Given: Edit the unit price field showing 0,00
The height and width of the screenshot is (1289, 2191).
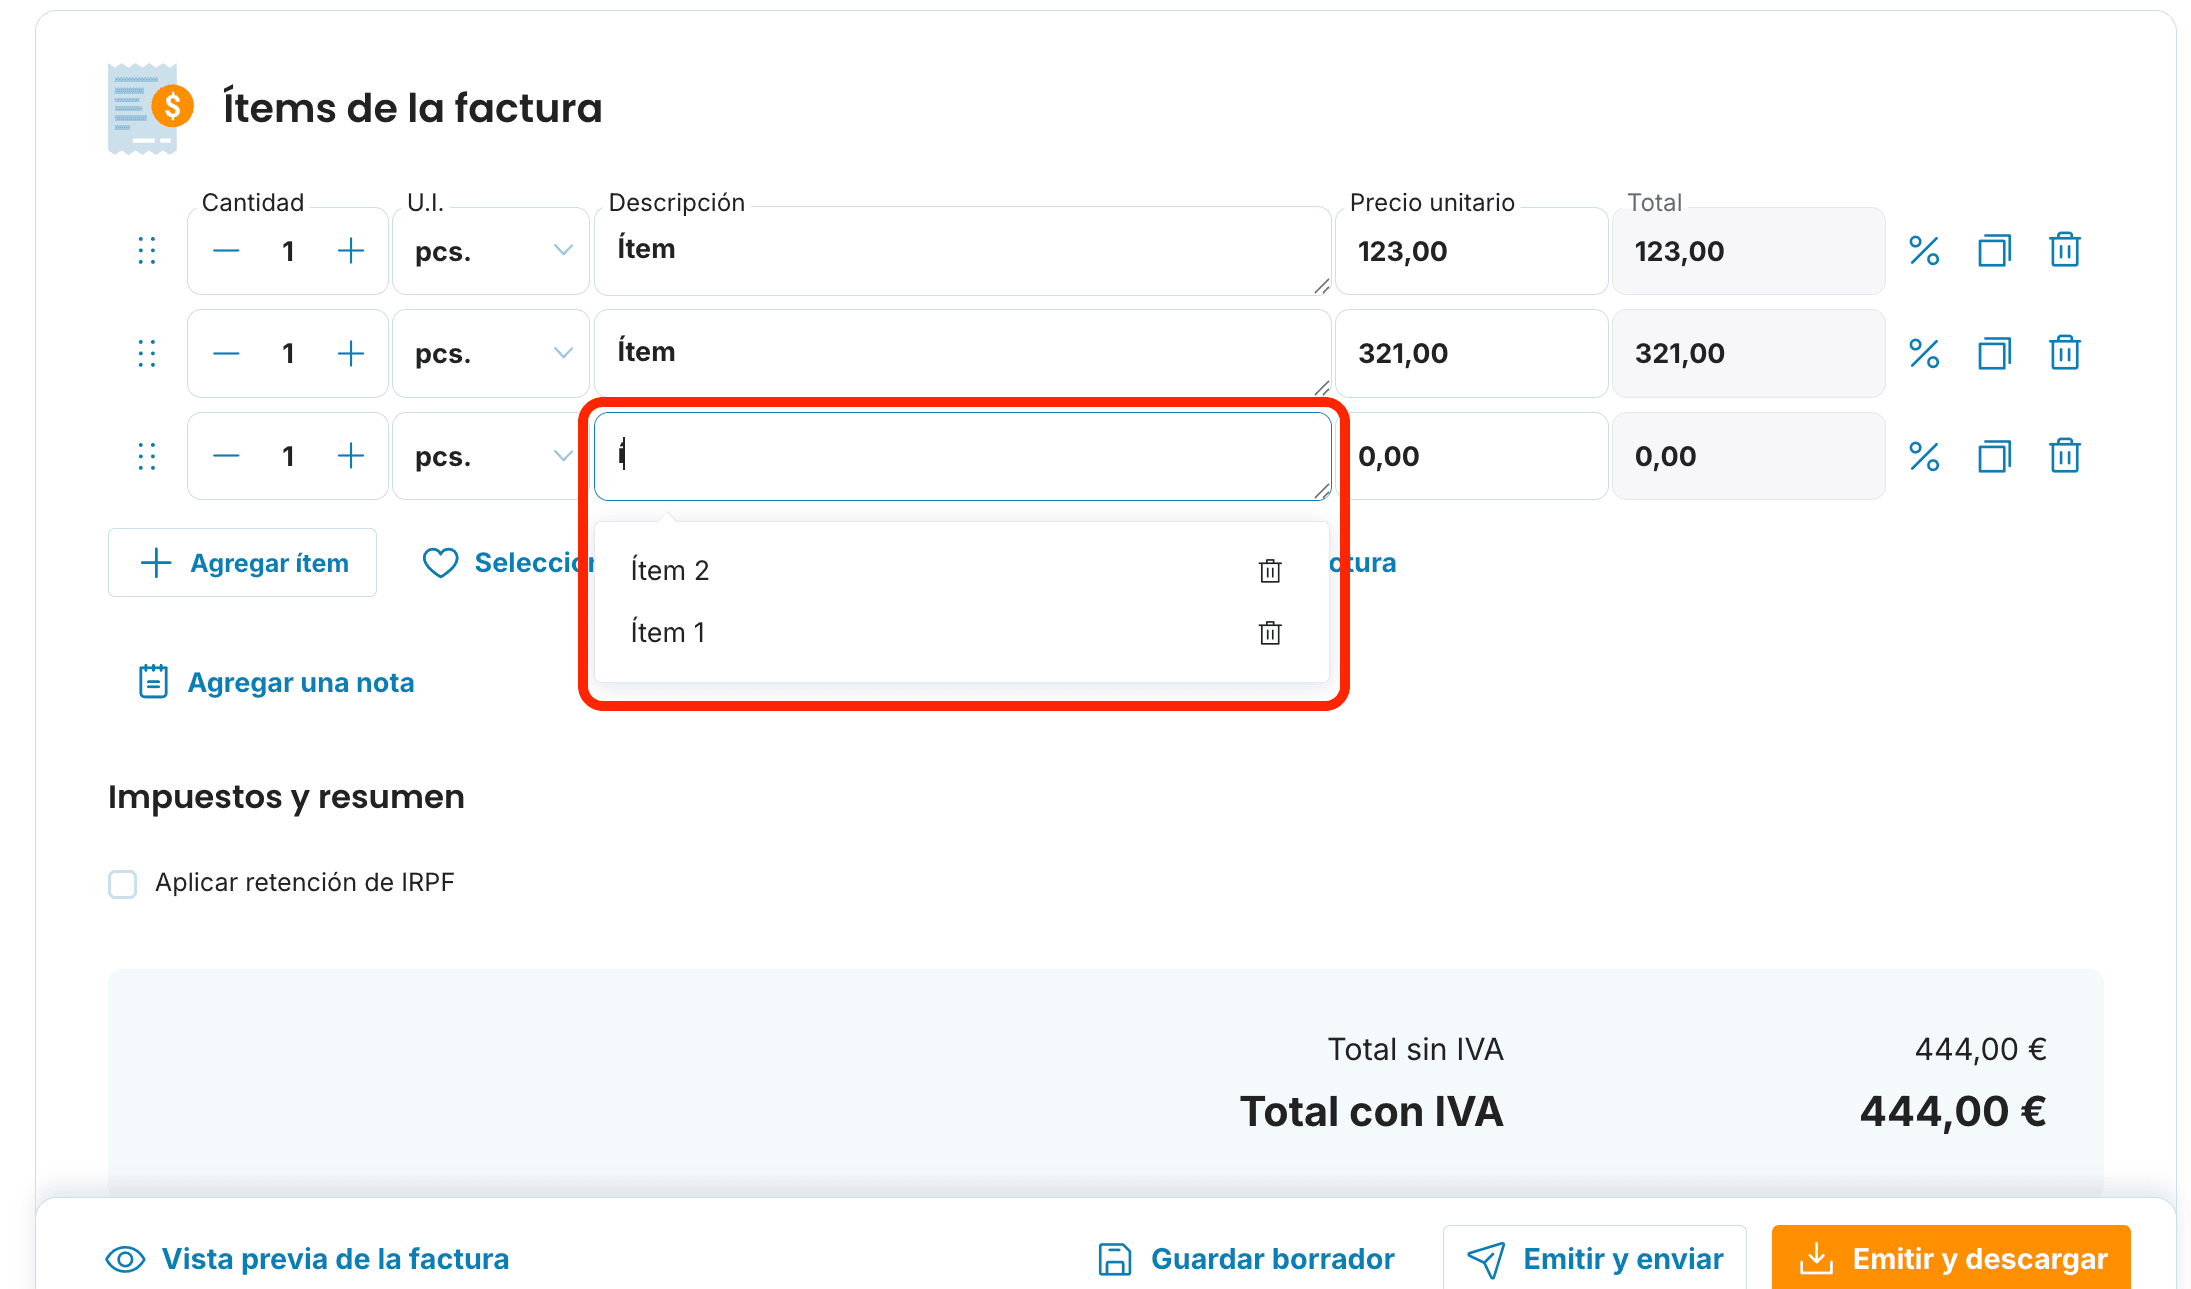Looking at the screenshot, I should click(x=1474, y=456).
